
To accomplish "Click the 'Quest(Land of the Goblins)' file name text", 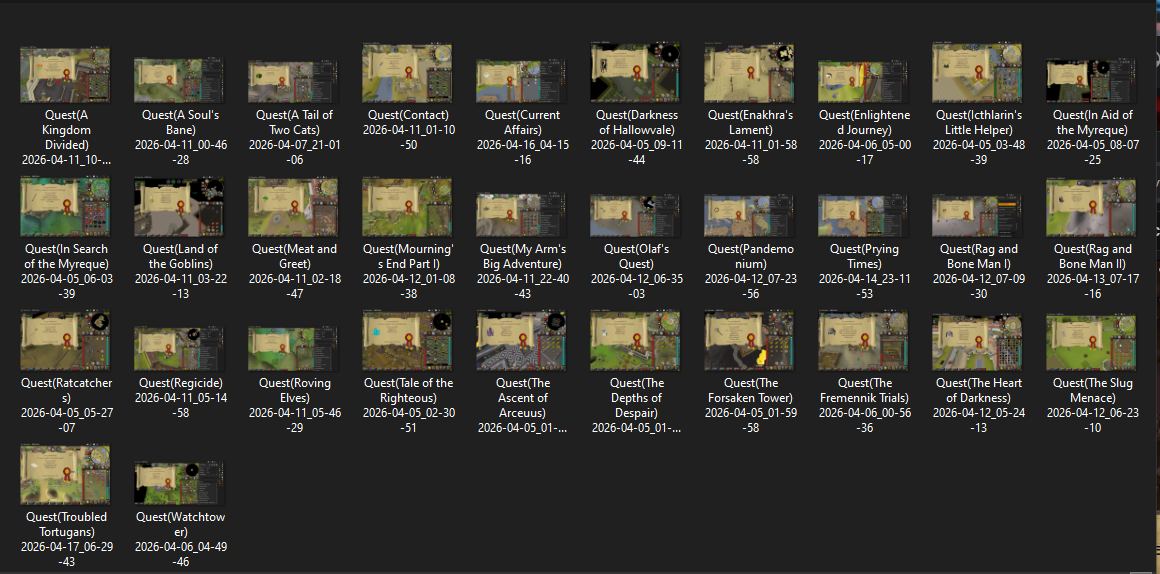I will [x=179, y=256].
